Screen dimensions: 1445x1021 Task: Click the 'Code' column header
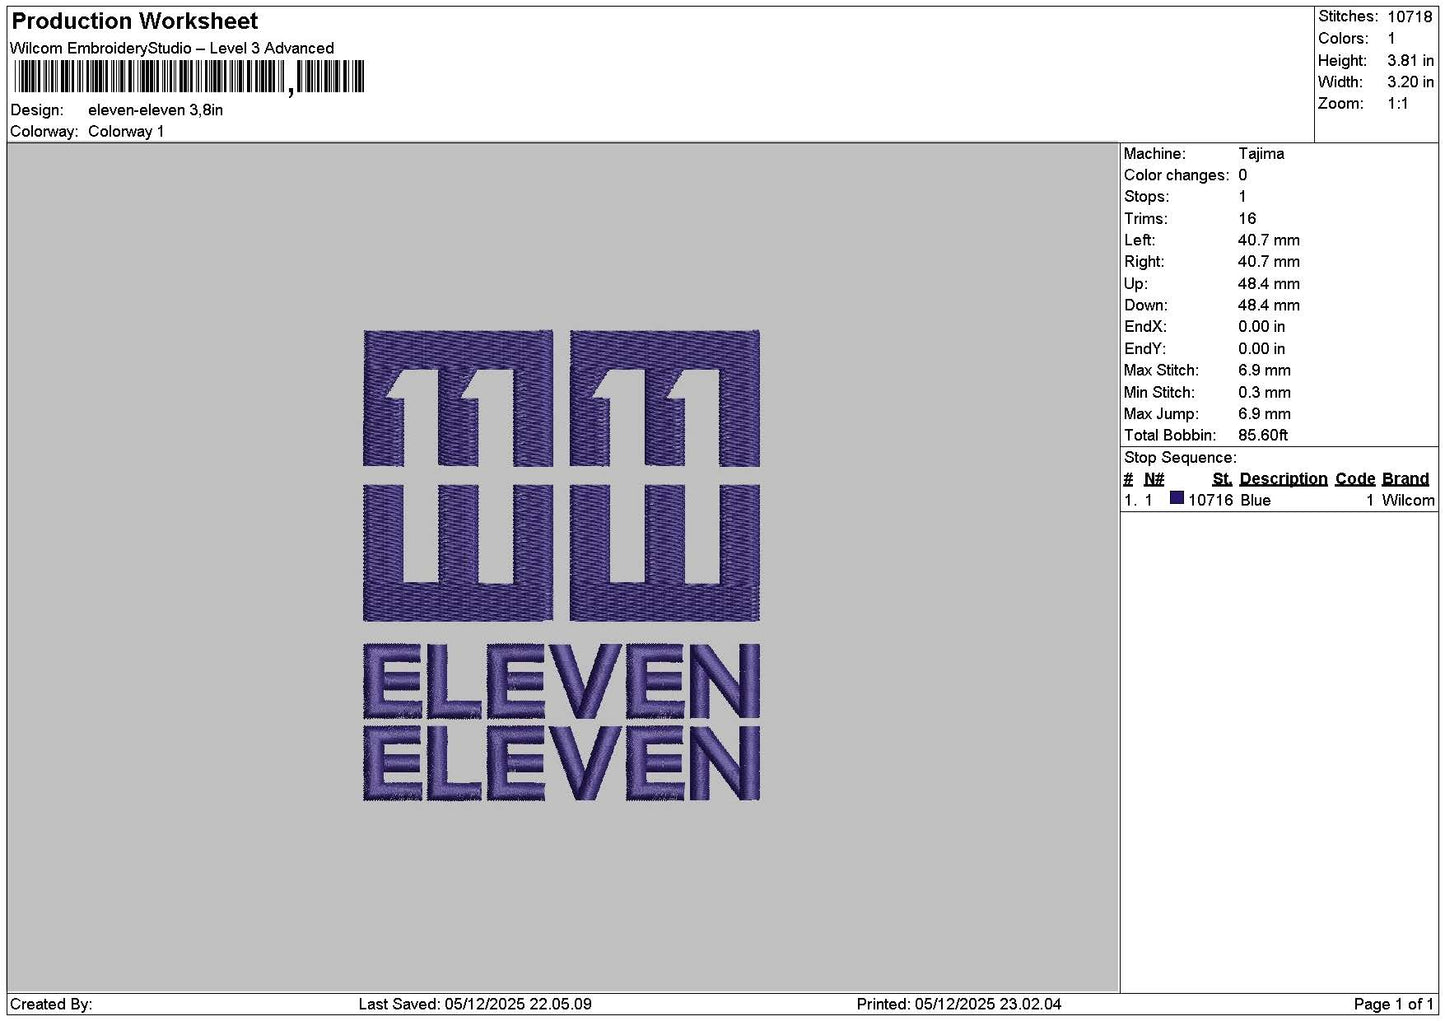[x=1355, y=479]
